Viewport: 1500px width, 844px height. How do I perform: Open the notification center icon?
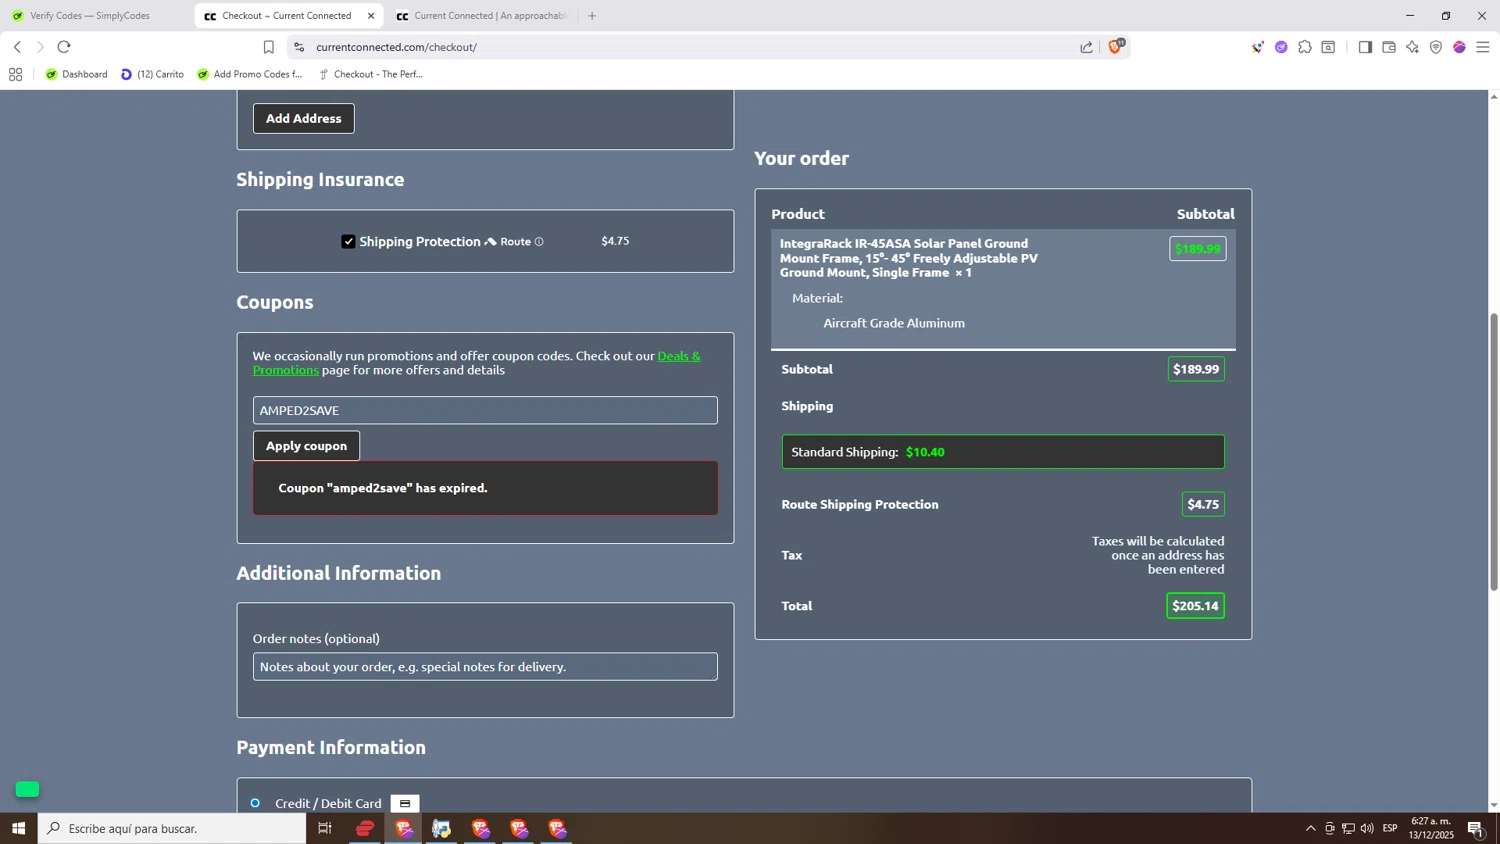[x=1475, y=828]
